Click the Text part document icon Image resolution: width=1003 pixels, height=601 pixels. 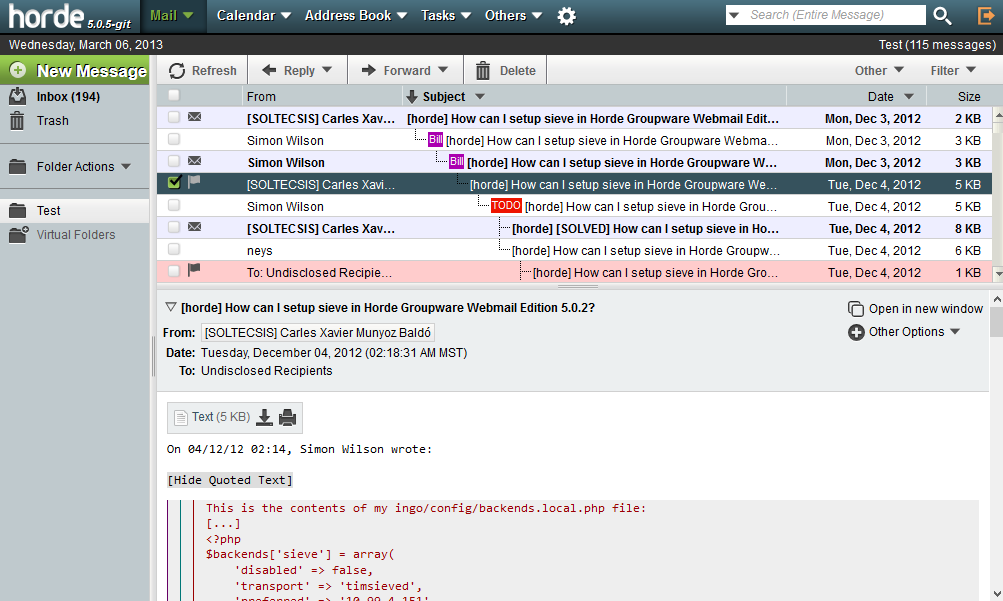click(x=181, y=418)
